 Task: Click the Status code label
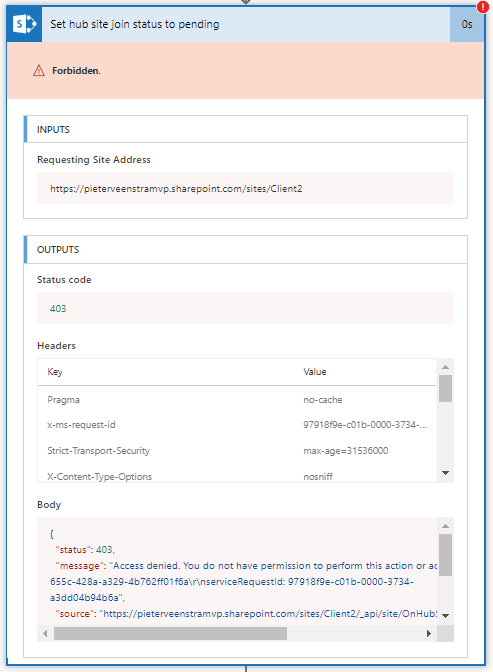click(64, 280)
